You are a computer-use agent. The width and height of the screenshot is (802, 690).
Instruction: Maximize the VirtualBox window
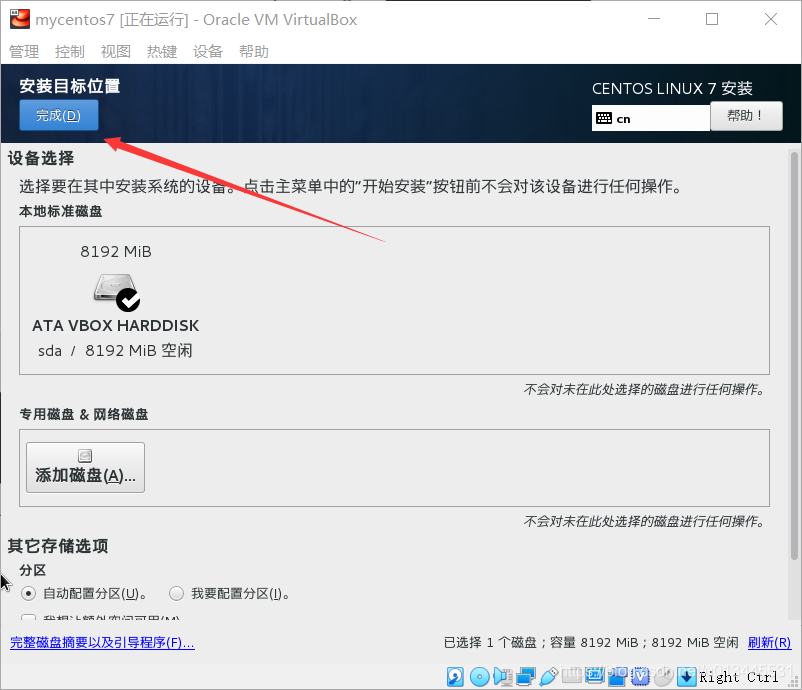click(x=712, y=19)
